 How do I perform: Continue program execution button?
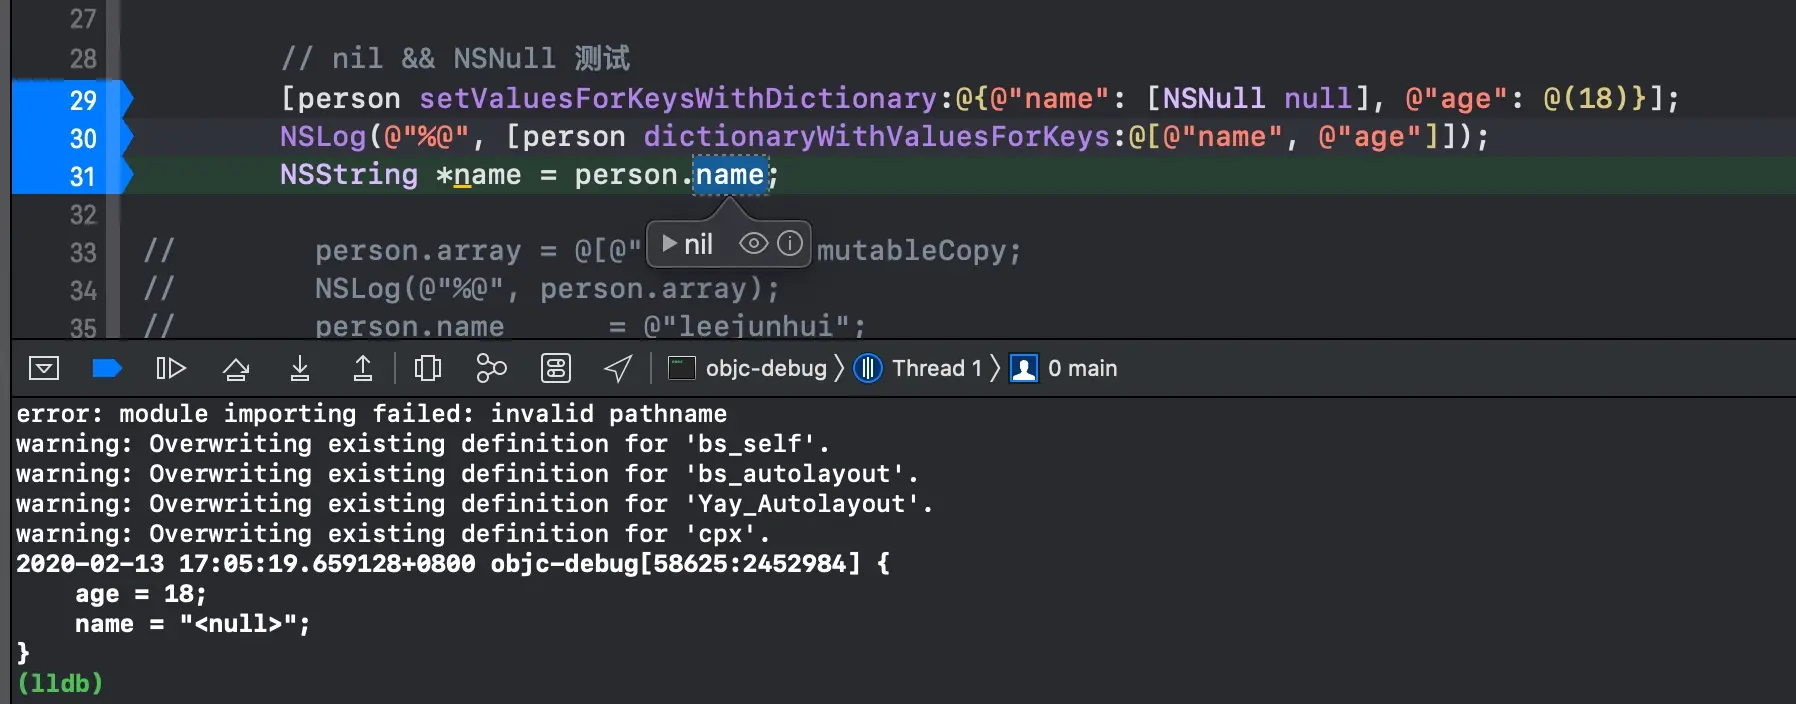coord(171,369)
